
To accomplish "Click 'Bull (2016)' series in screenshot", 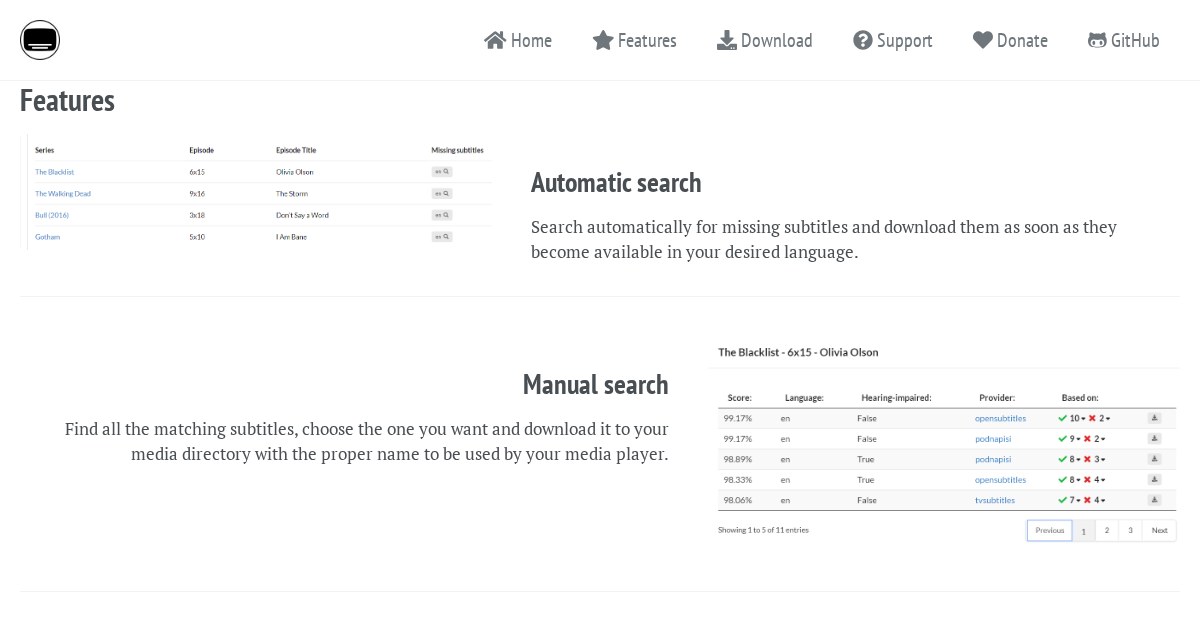I will [52, 215].
